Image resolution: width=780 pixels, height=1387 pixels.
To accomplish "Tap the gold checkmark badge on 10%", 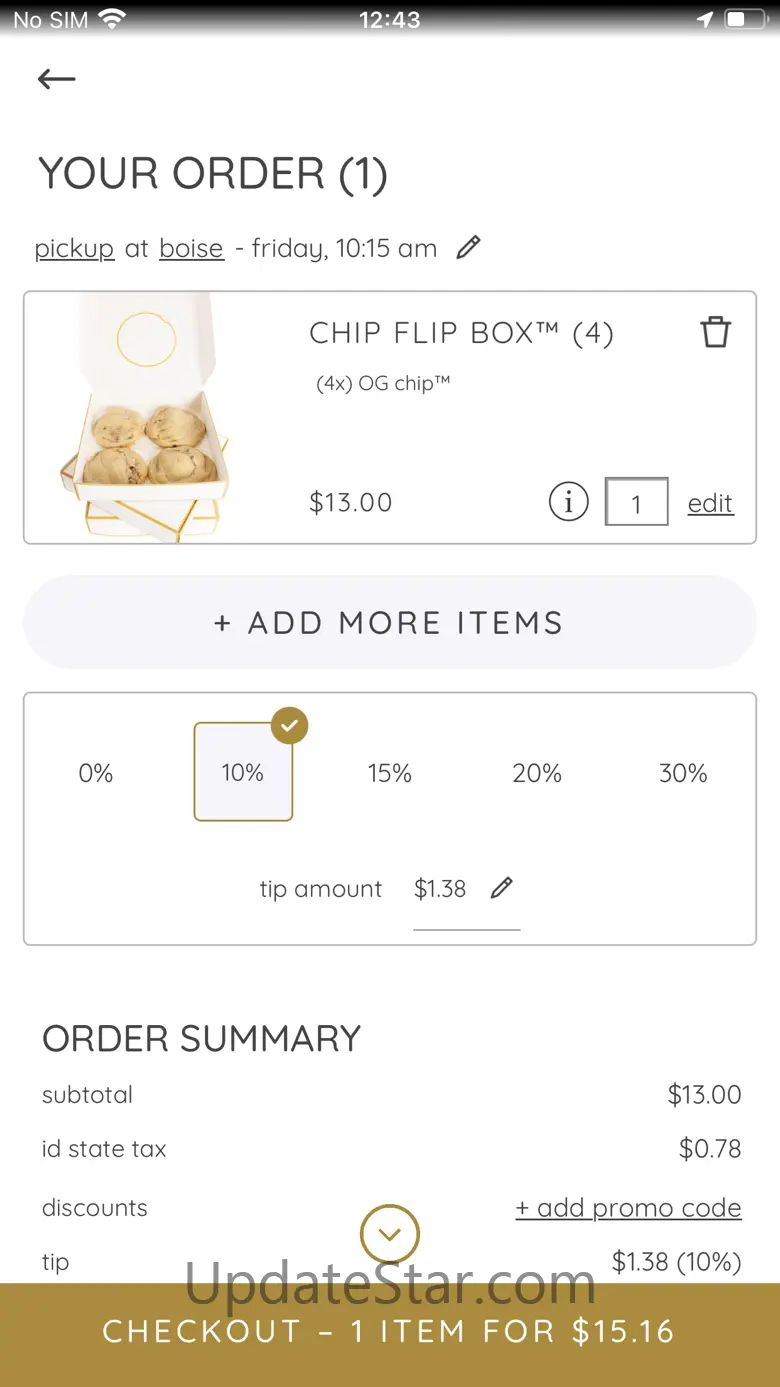I will [289, 726].
